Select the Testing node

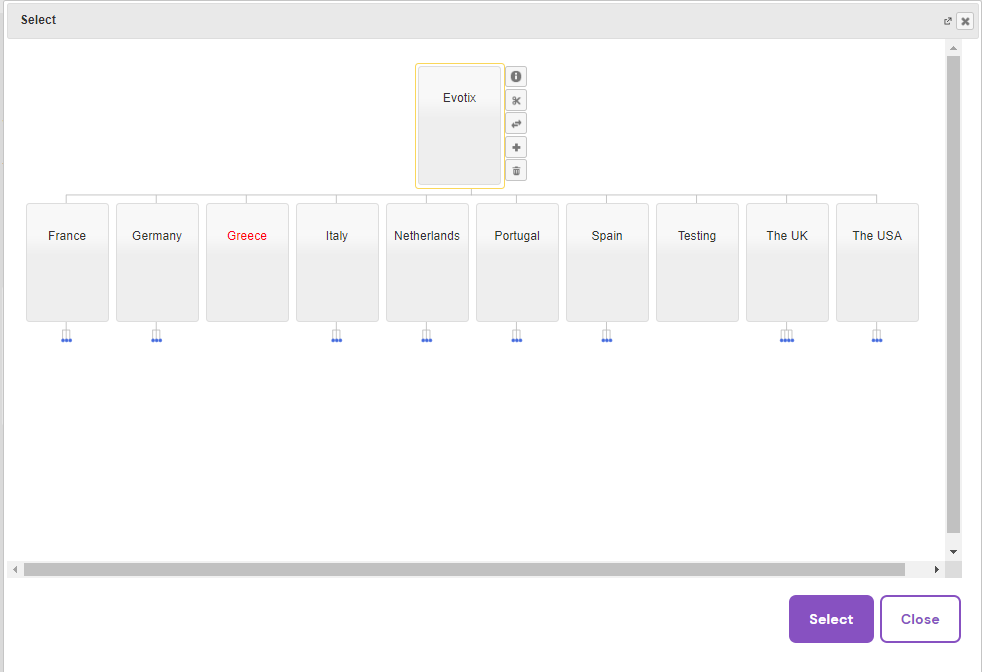[697, 262]
